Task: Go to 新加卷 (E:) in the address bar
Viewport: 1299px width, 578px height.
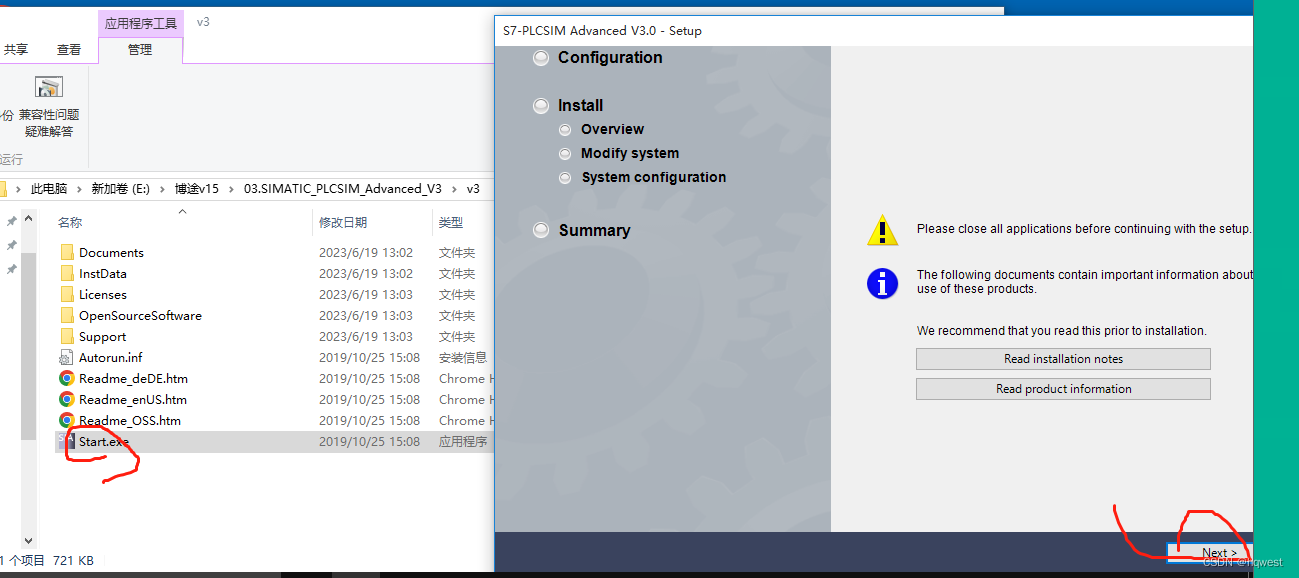Action: 121,188
